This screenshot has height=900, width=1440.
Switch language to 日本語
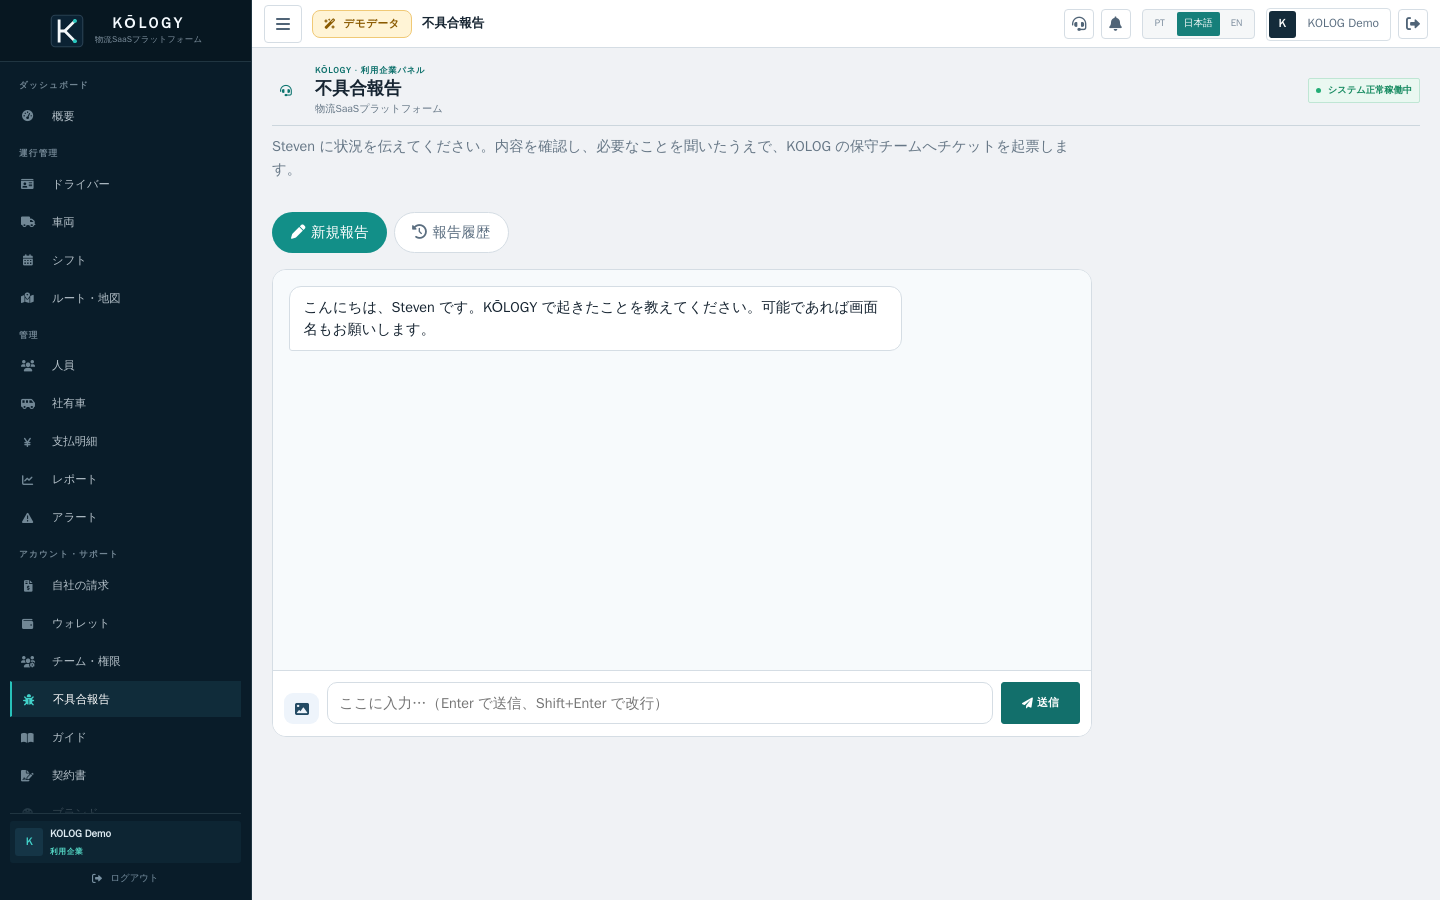(1198, 23)
